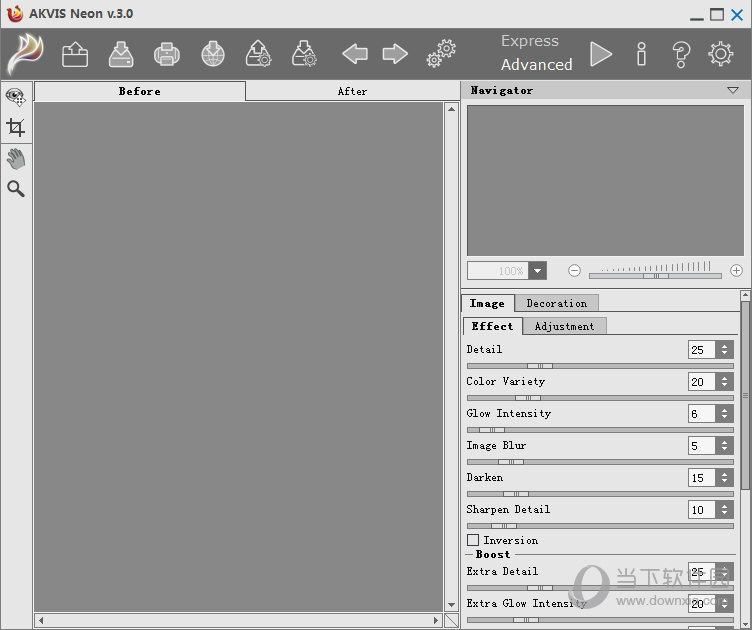Switch to the After tab
The height and width of the screenshot is (630, 753).
[x=352, y=91]
